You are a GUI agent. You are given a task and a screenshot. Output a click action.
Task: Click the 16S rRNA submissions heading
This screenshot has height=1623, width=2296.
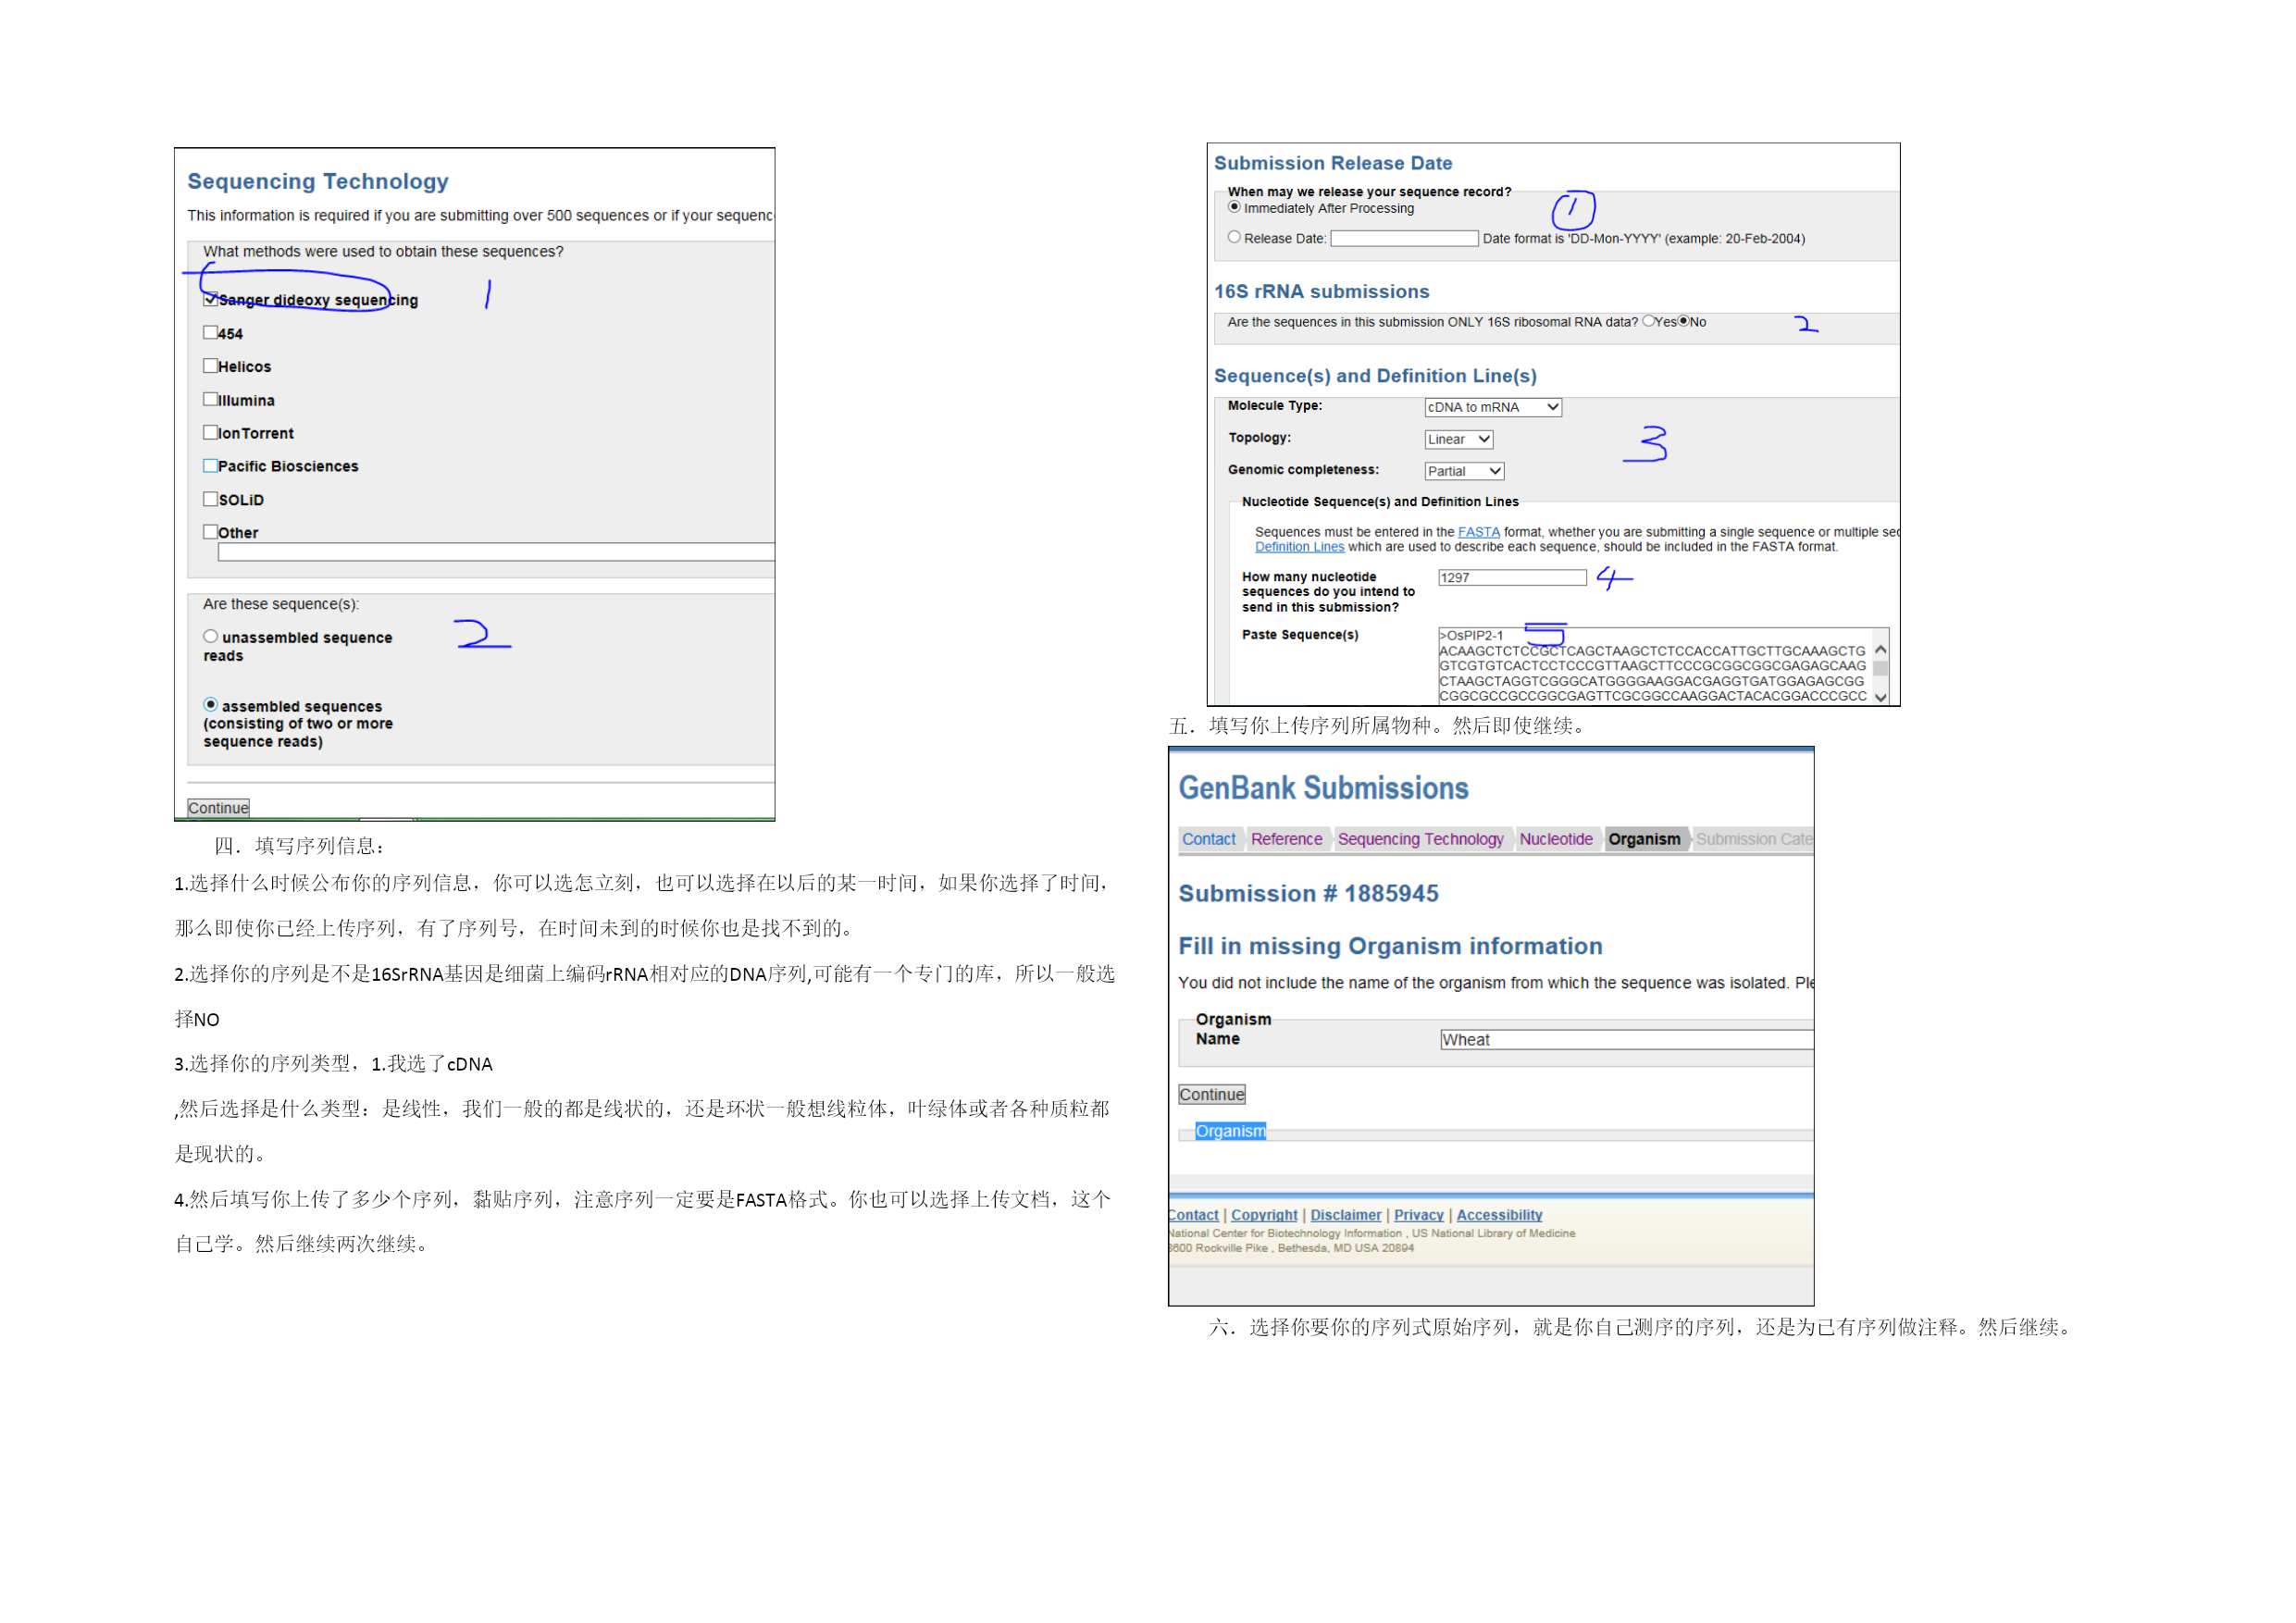click(1321, 291)
